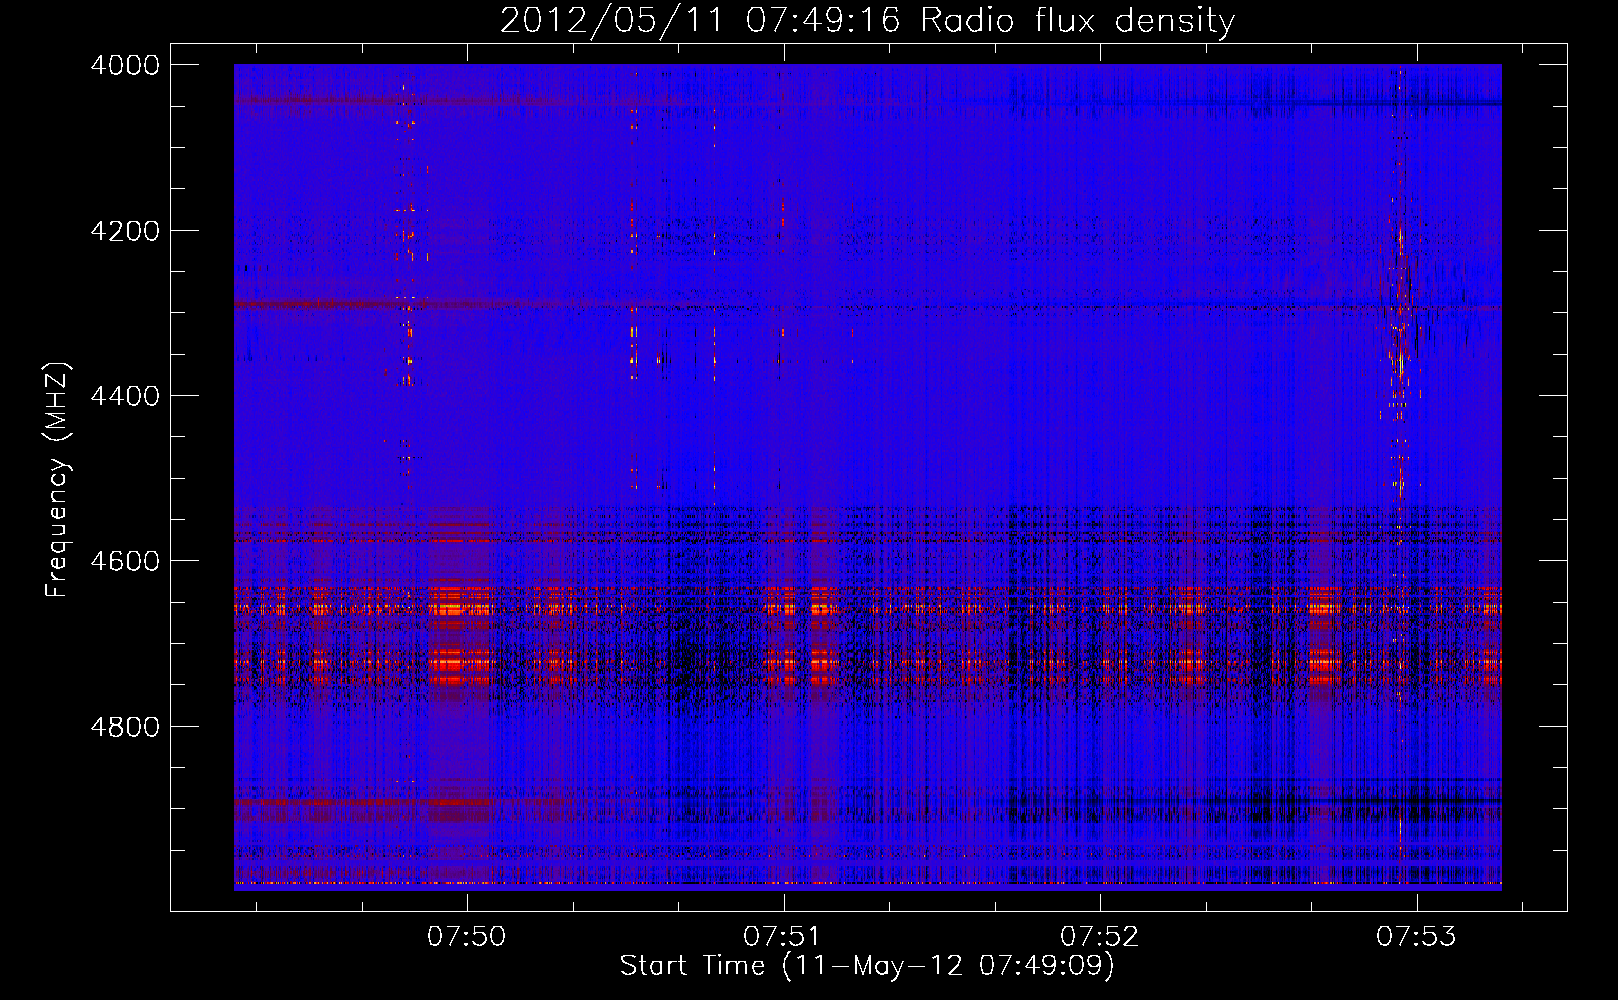Click the 'Start Time (11-May-12 07:49:09)' x-axis label
1618x1000 pixels.
click(x=867, y=966)
